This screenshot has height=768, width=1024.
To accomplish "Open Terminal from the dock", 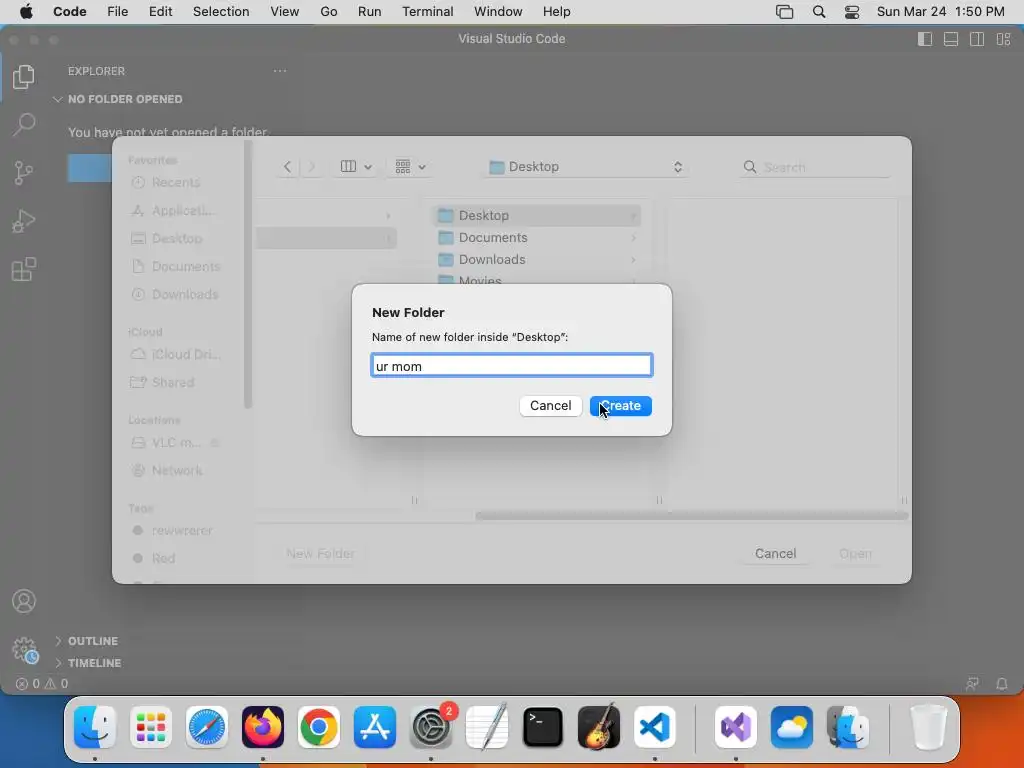I will click(543, 727).
